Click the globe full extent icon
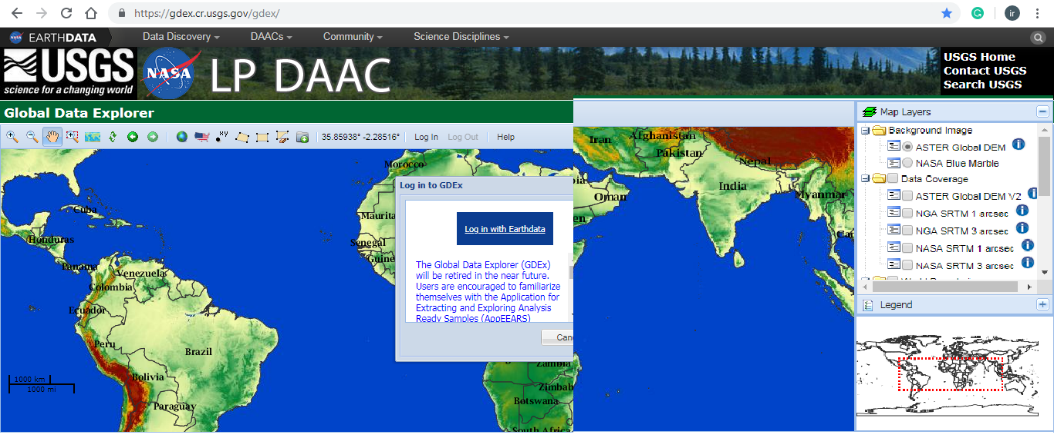The image size is (1054, 448). coord(182,137)
